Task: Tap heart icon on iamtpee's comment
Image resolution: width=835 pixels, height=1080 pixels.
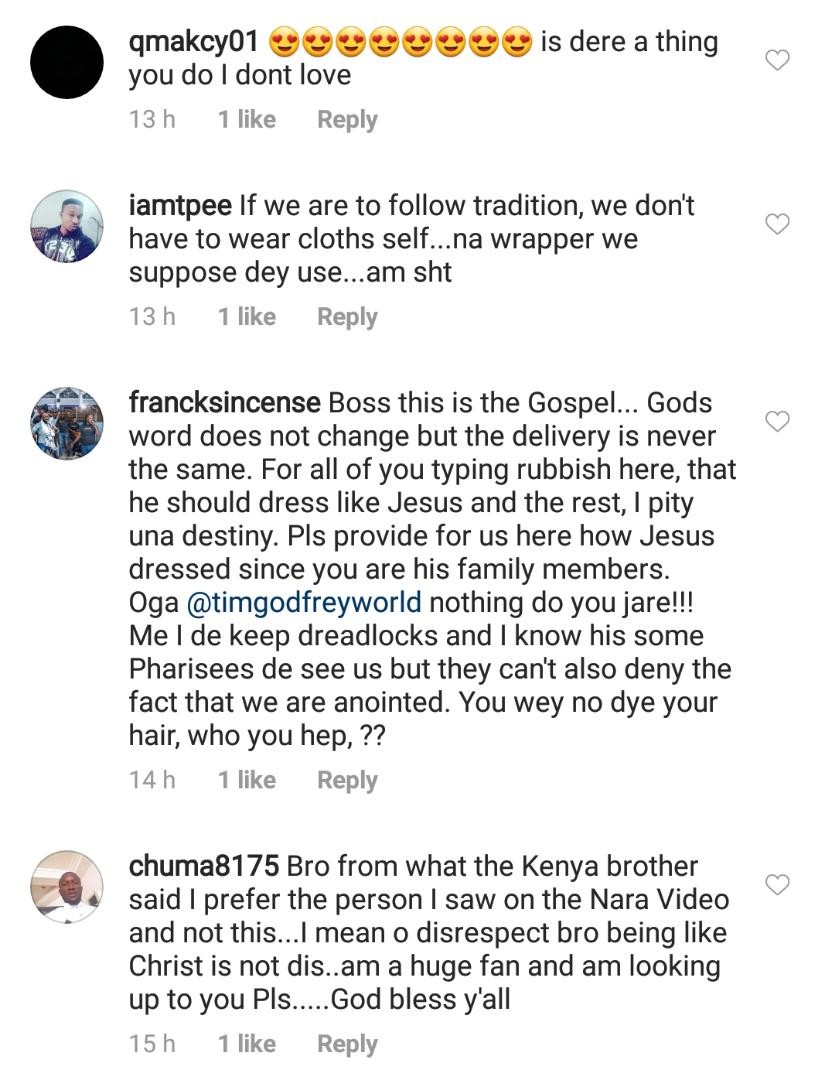Action: (x=777, y=224)
